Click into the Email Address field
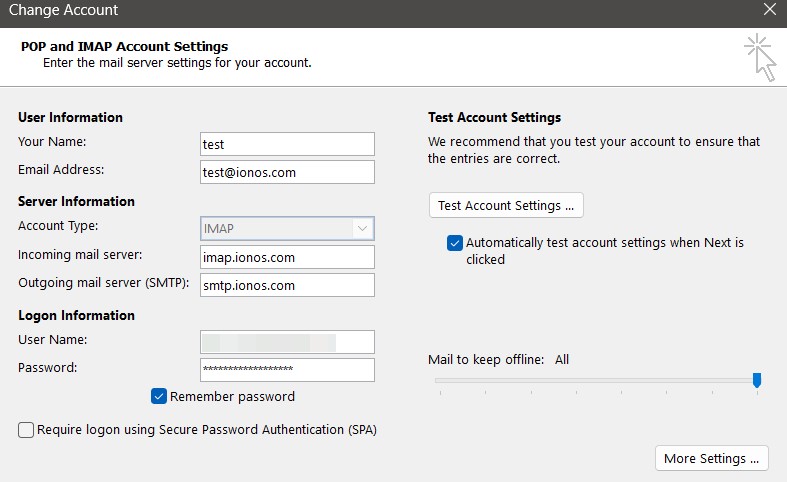 [x=287, y=172]
